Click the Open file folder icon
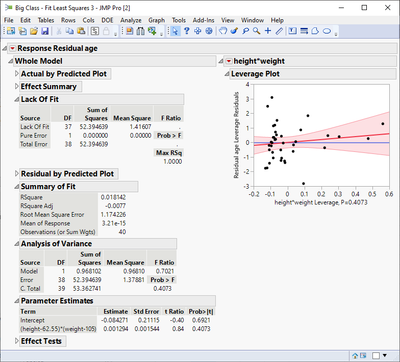Image resolution: width=400 pixels, height=362 pixels. coord(34,31)
